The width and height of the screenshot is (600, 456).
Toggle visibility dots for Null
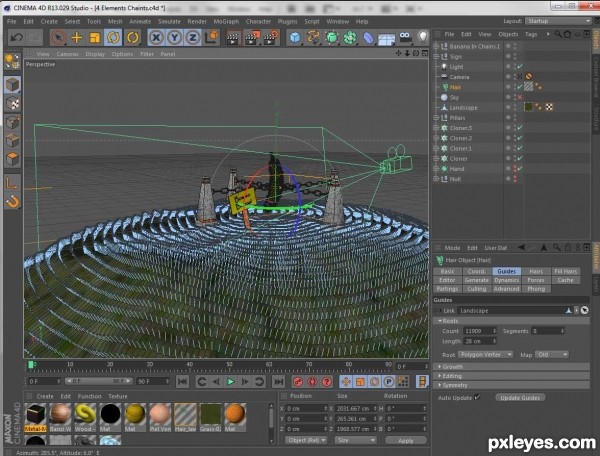(515, 179)
